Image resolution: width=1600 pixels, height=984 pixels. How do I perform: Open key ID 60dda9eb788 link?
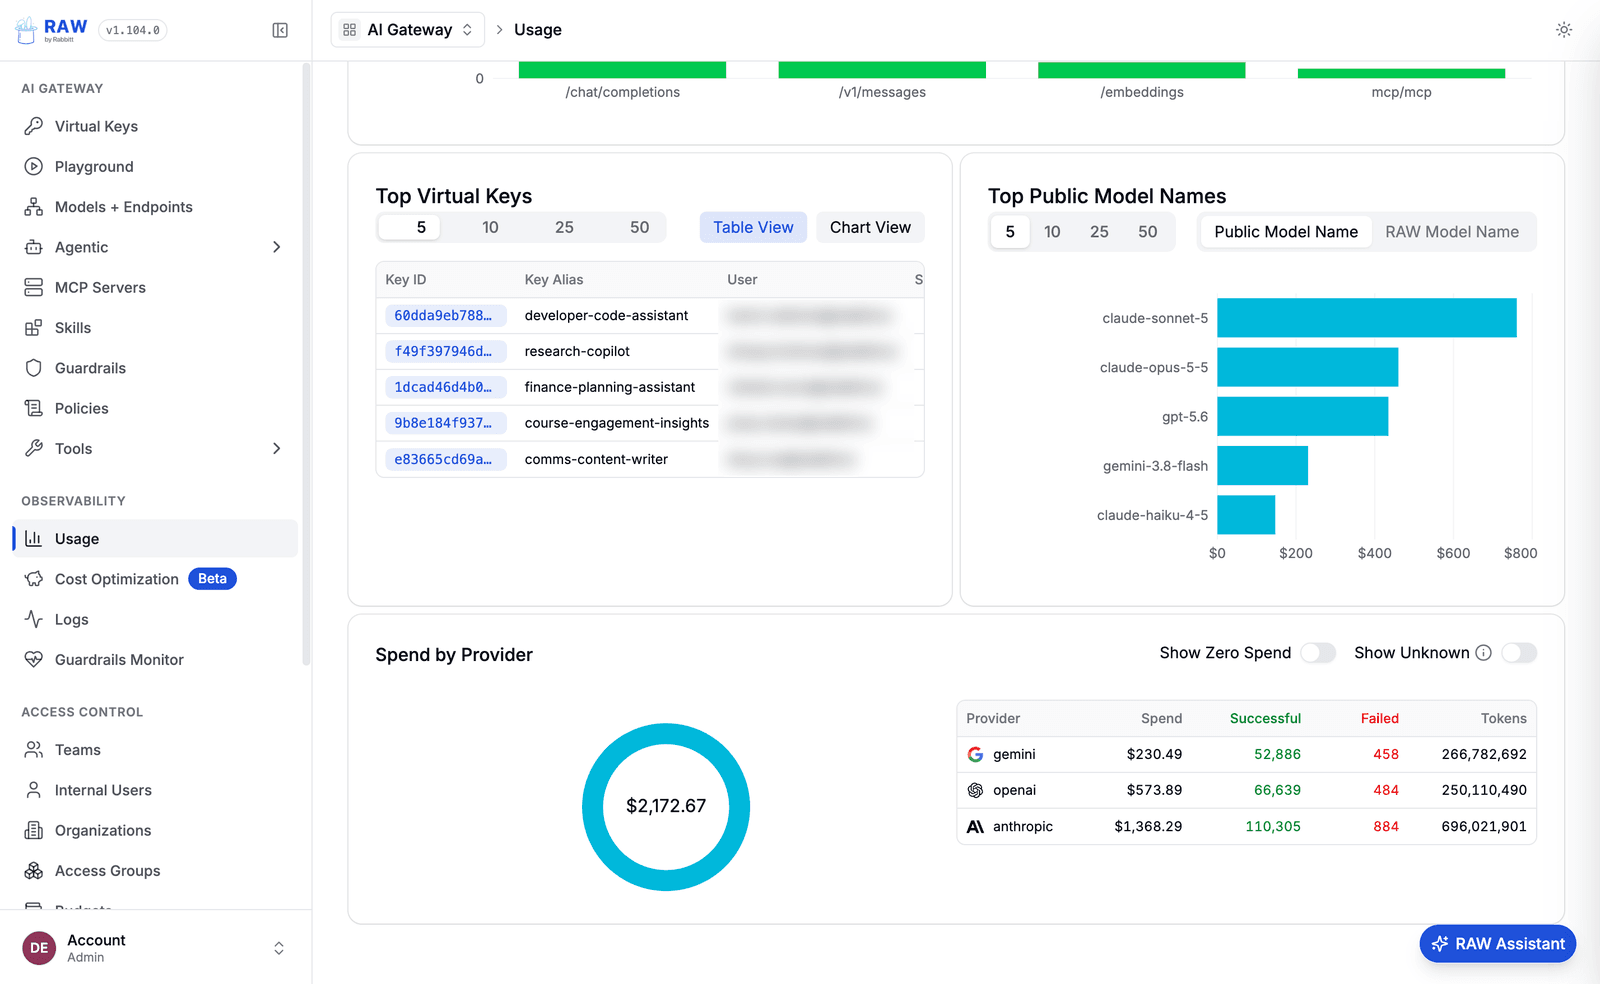point(444,316)
